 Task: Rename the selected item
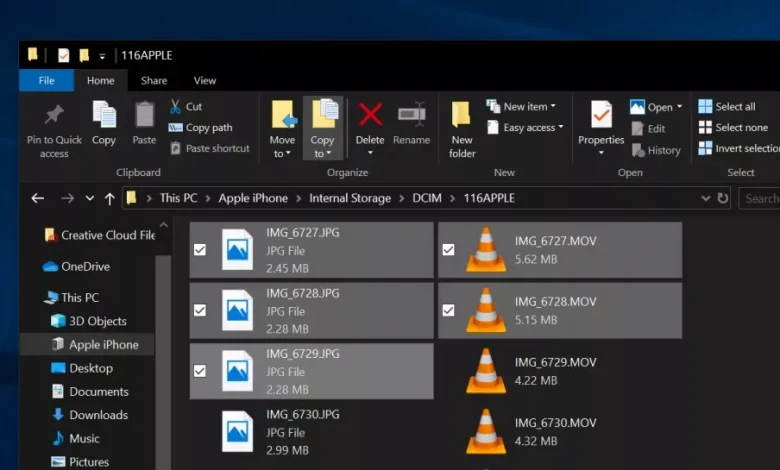click(x=411, y=123)
